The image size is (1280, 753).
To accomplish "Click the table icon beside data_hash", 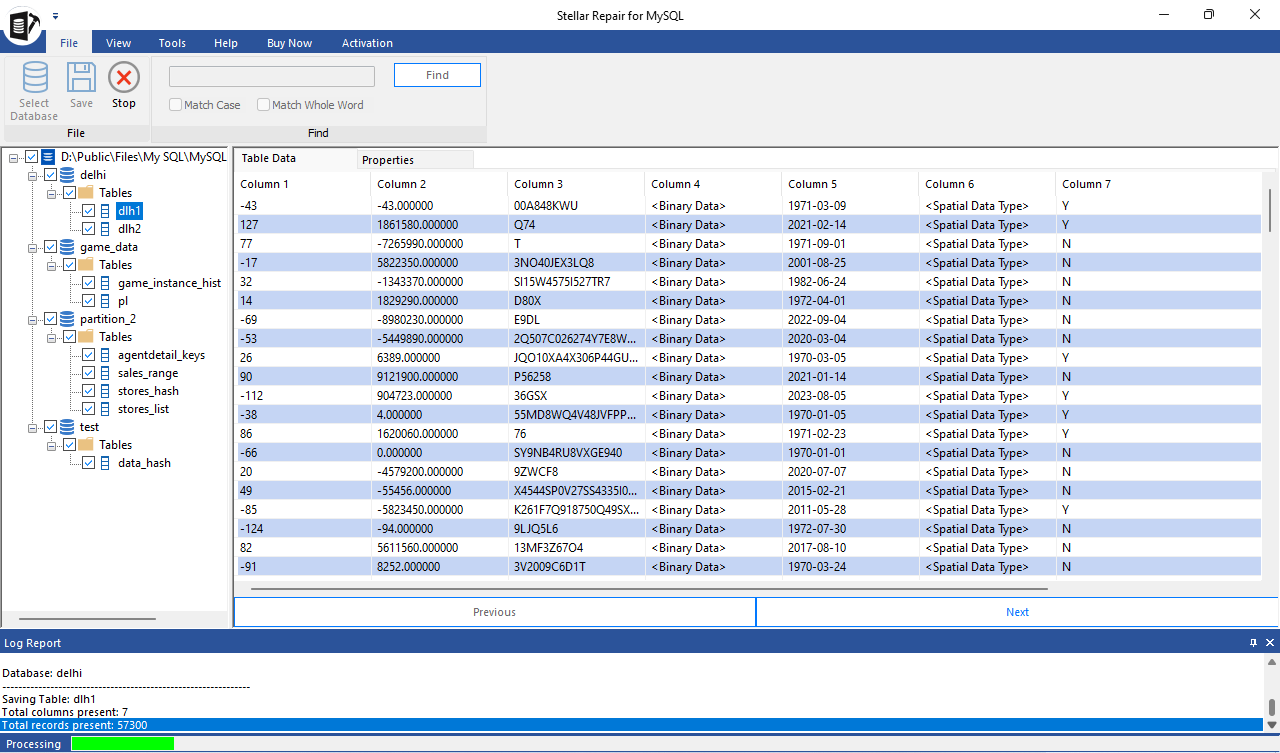I will pyautogui.click(x=105, y=463).
